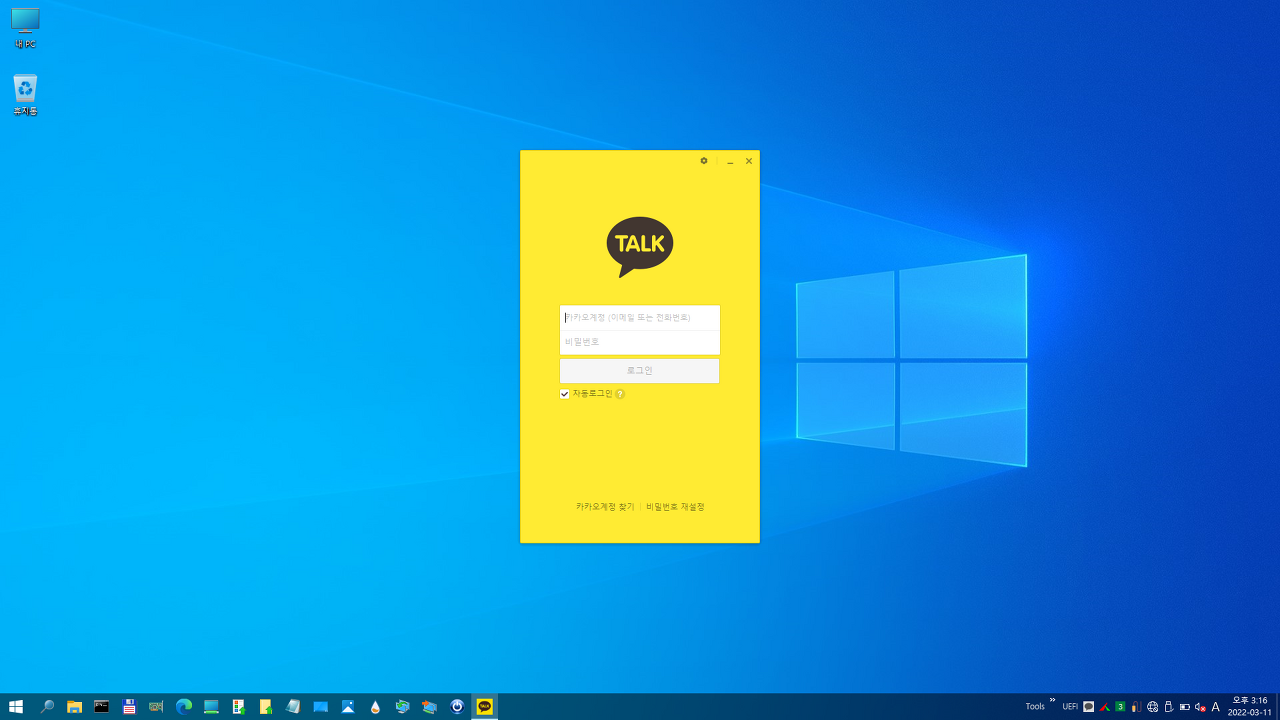This screenshot has width=1280, height=720.
Task: Open the monitor sync arrows taskbar icon
Action: point(402,706)
